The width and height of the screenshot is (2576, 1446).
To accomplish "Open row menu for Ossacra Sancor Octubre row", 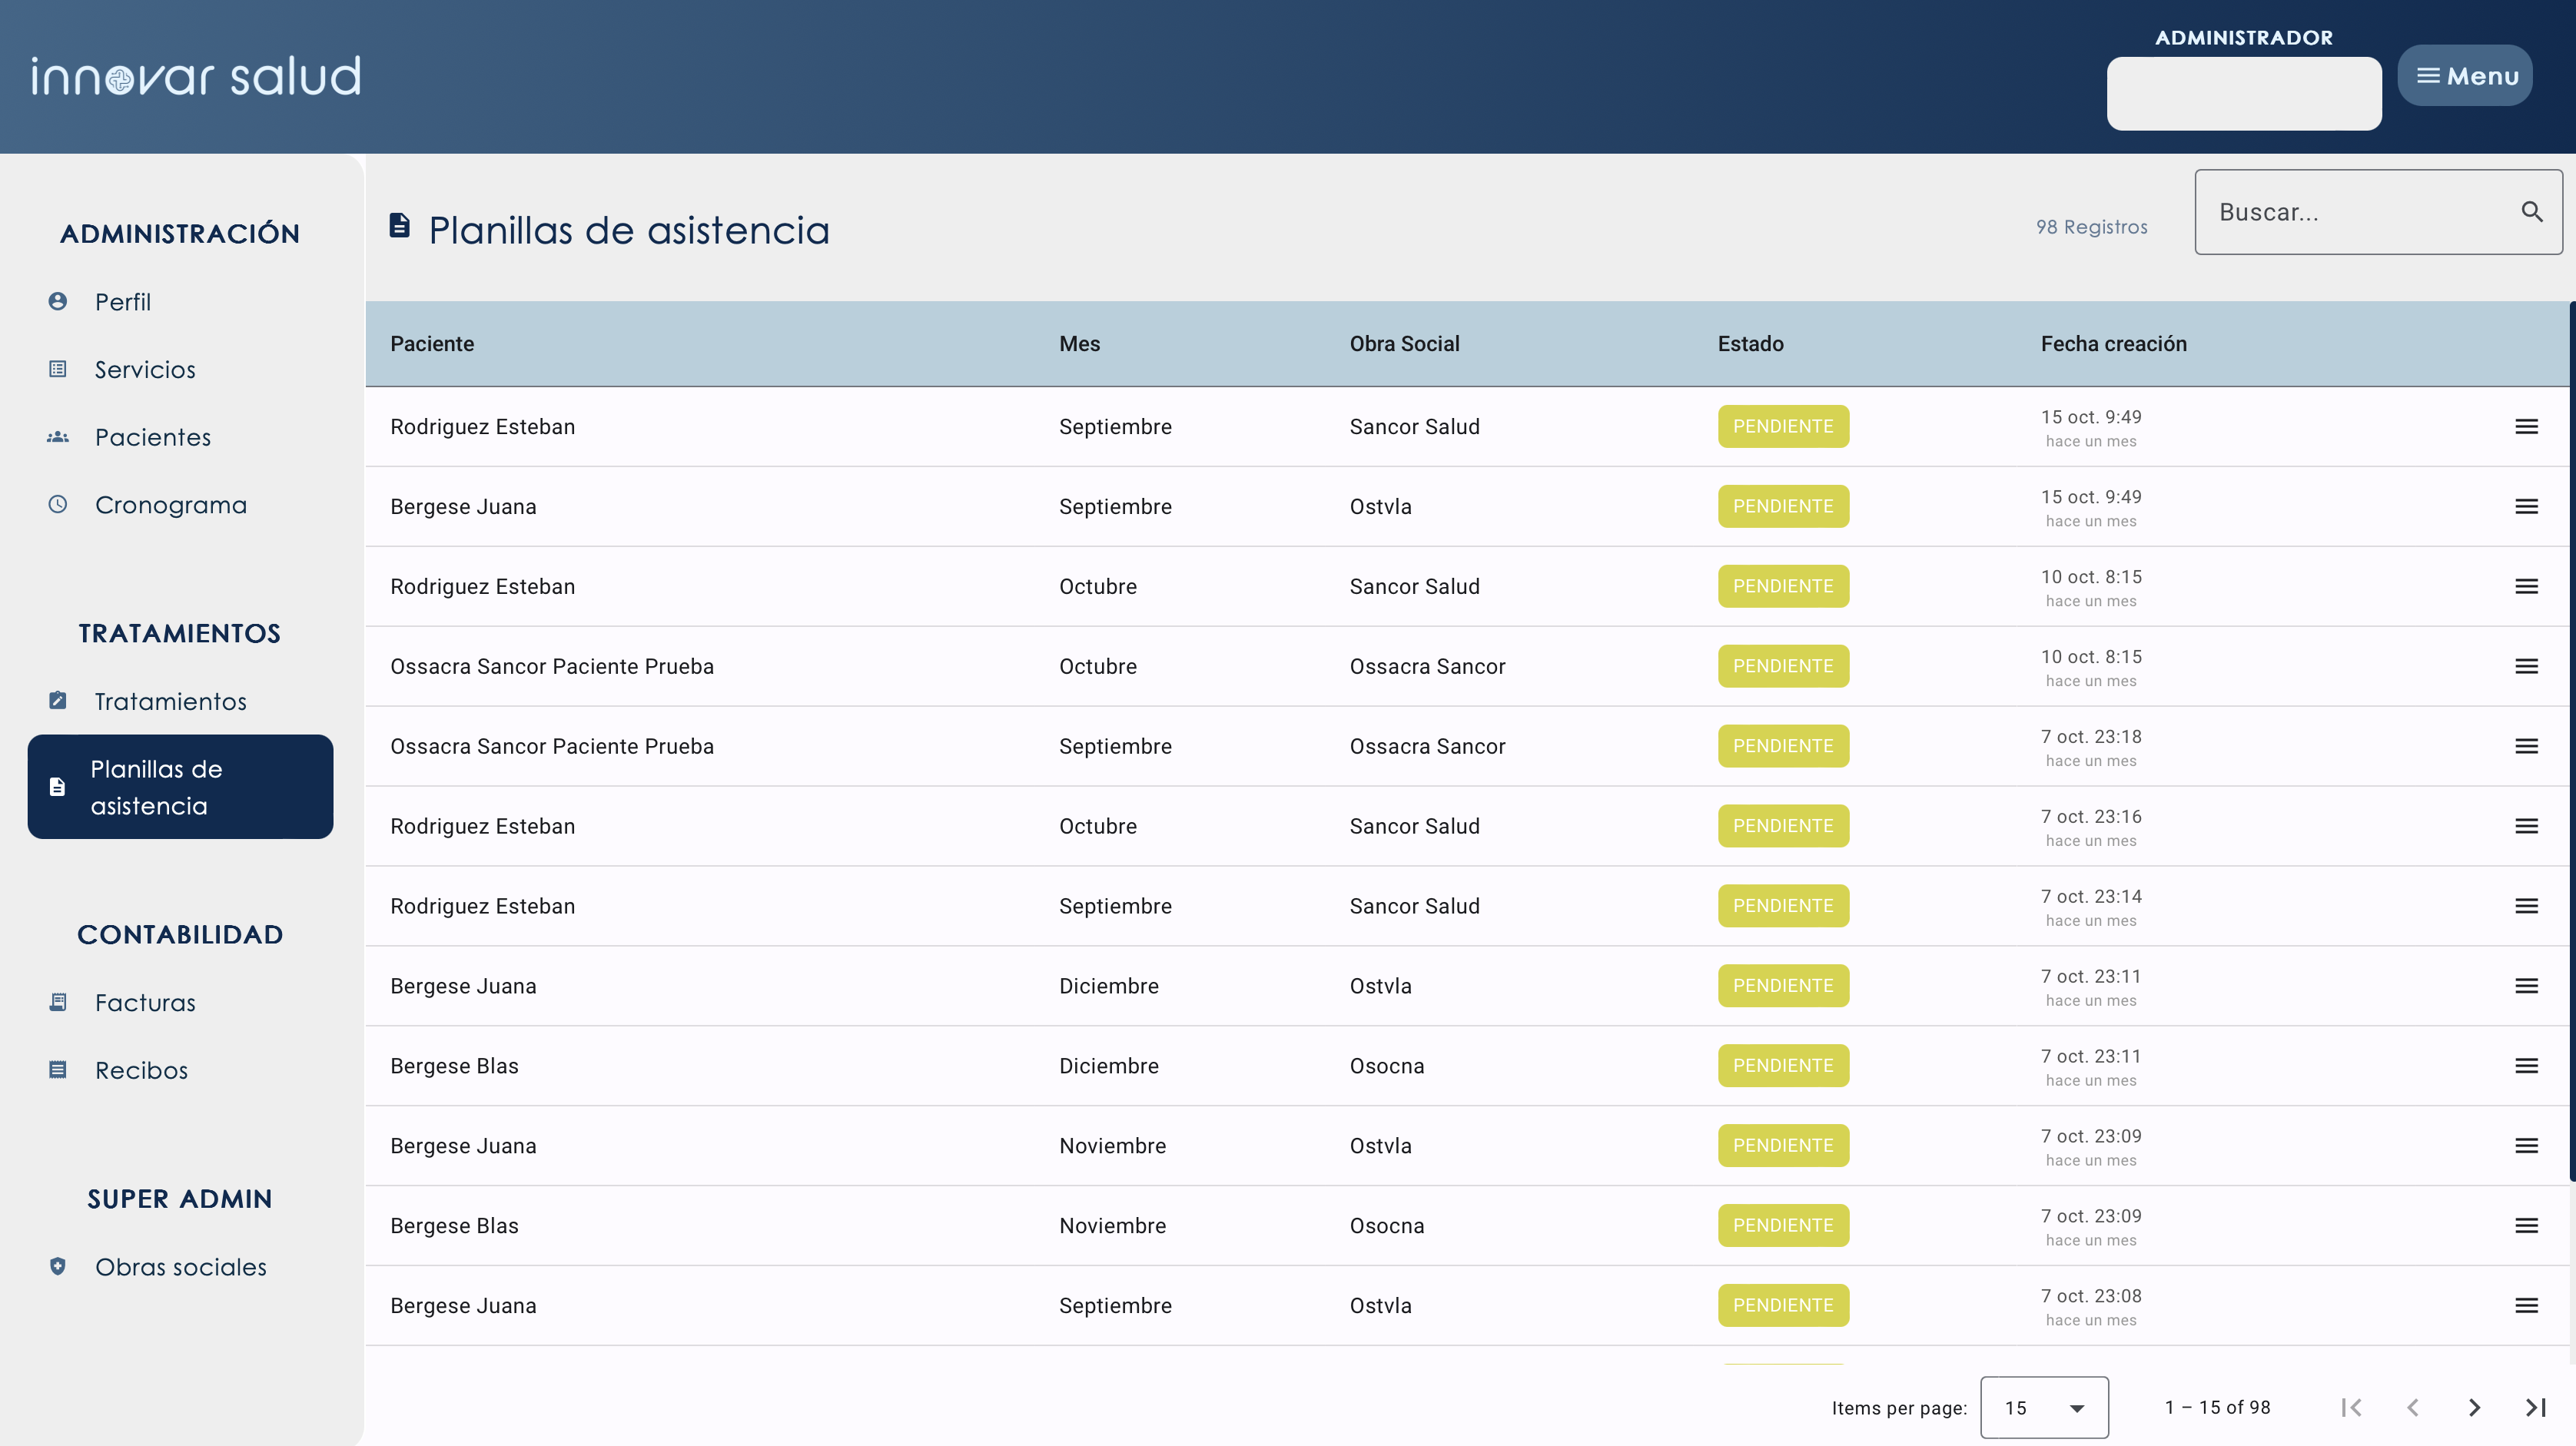I will [x=2526, y=667].
